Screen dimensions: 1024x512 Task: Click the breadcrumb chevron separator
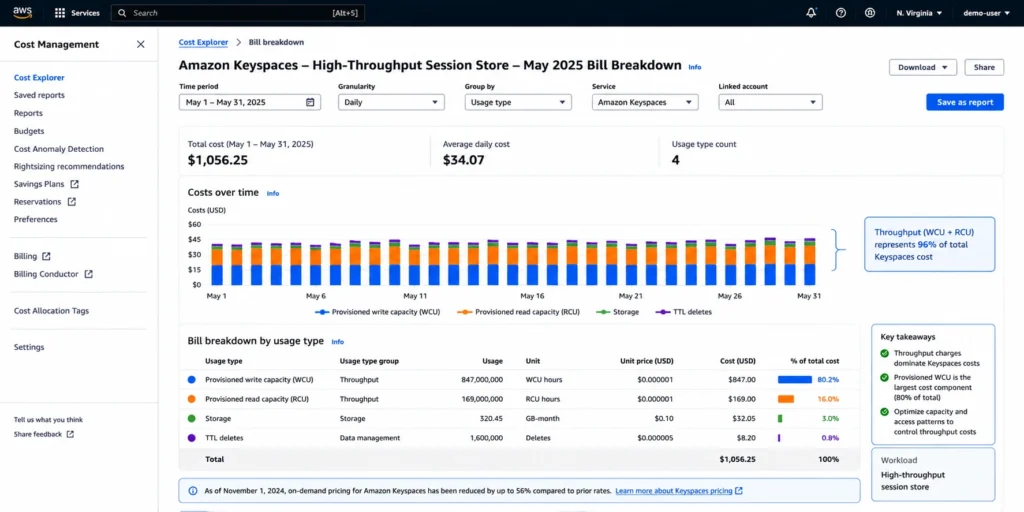[x=238, y=42]
